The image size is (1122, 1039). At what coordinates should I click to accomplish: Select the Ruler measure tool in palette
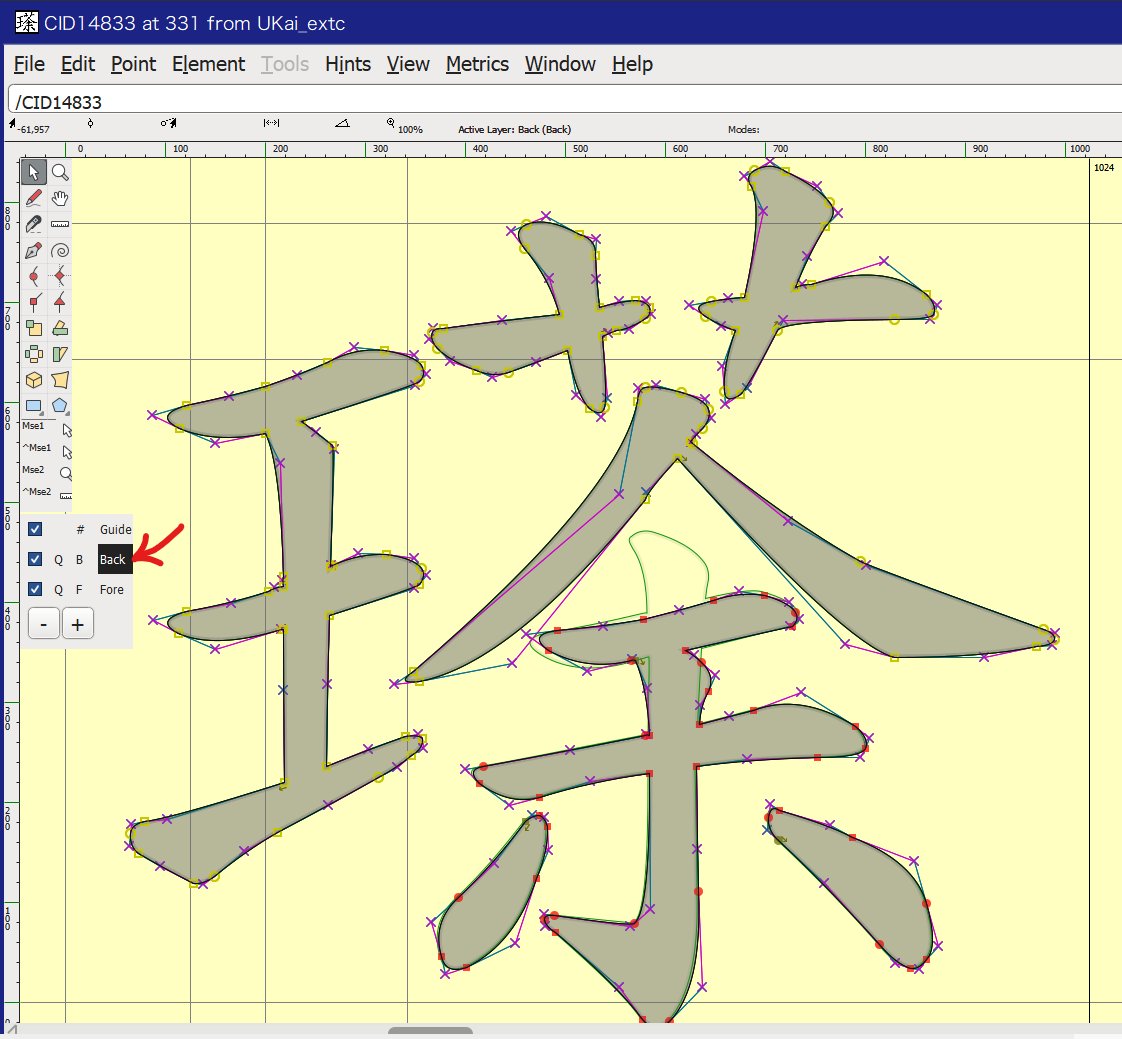pyautogui.click(x=60, y=224)
